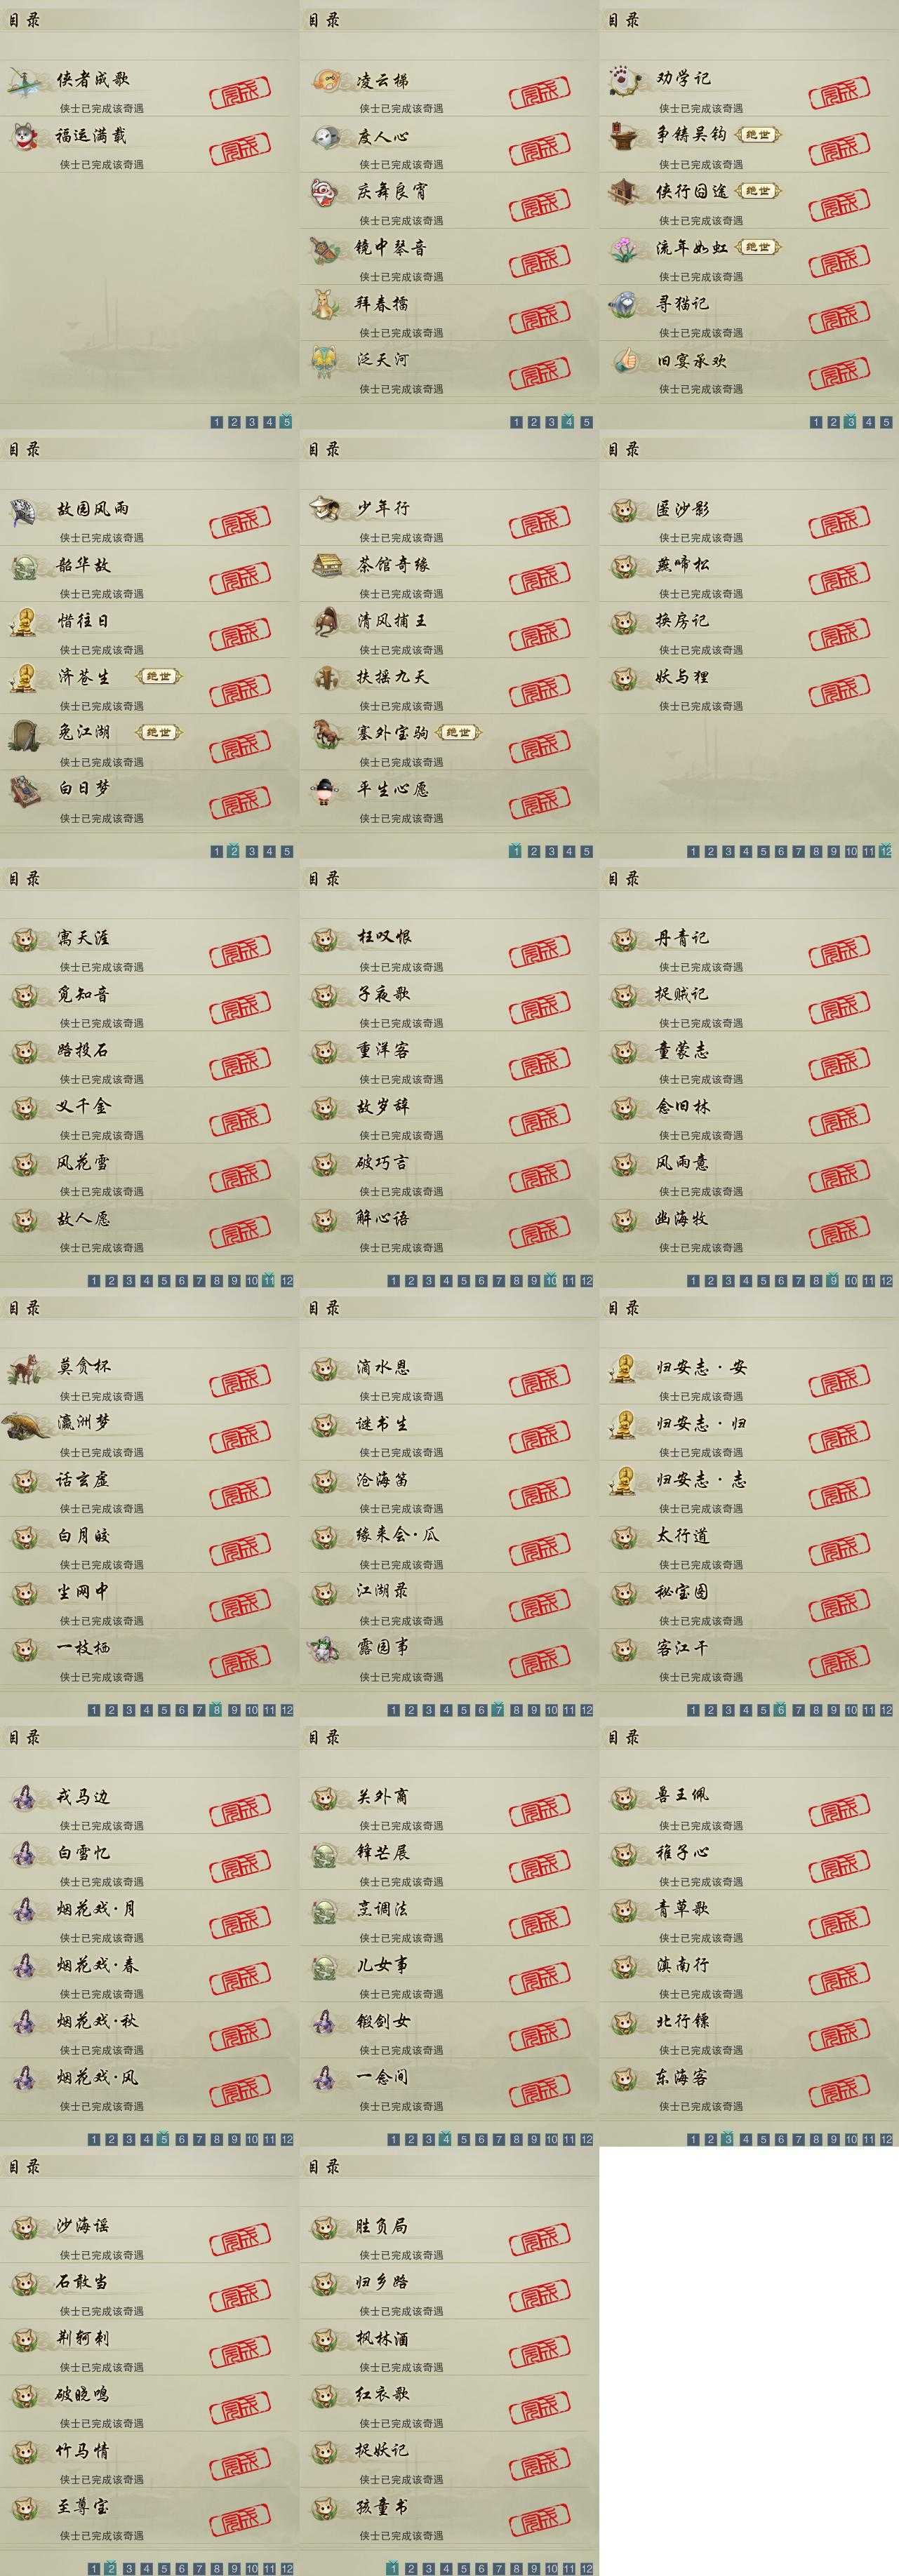Image resolution: width=899 pixels, height=2576 pixels.
Task: Select the horse icon next to 塞外宝驹
Action: click(x=325, y=734)
